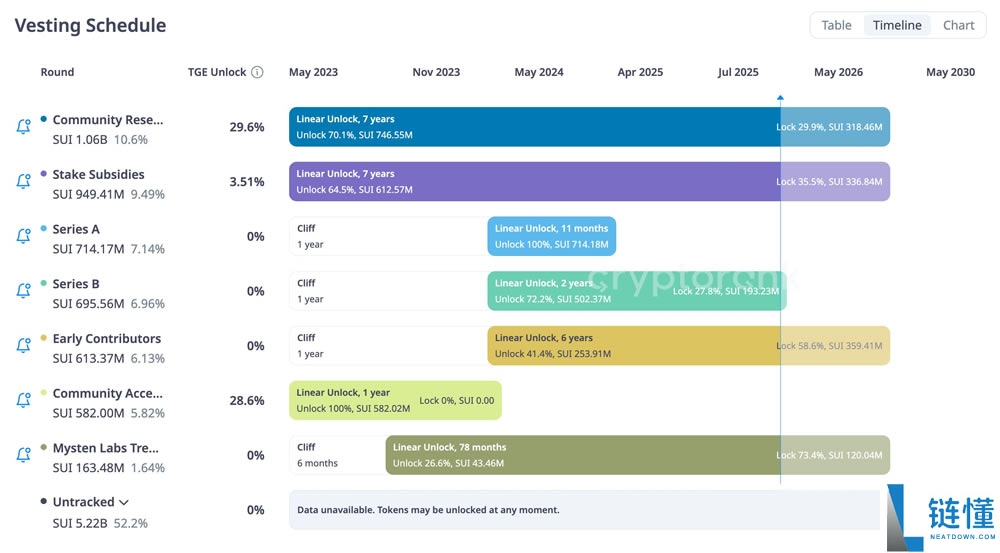
Task: Click the Stake Subsidies round name
Action: [x=98, y=175]
